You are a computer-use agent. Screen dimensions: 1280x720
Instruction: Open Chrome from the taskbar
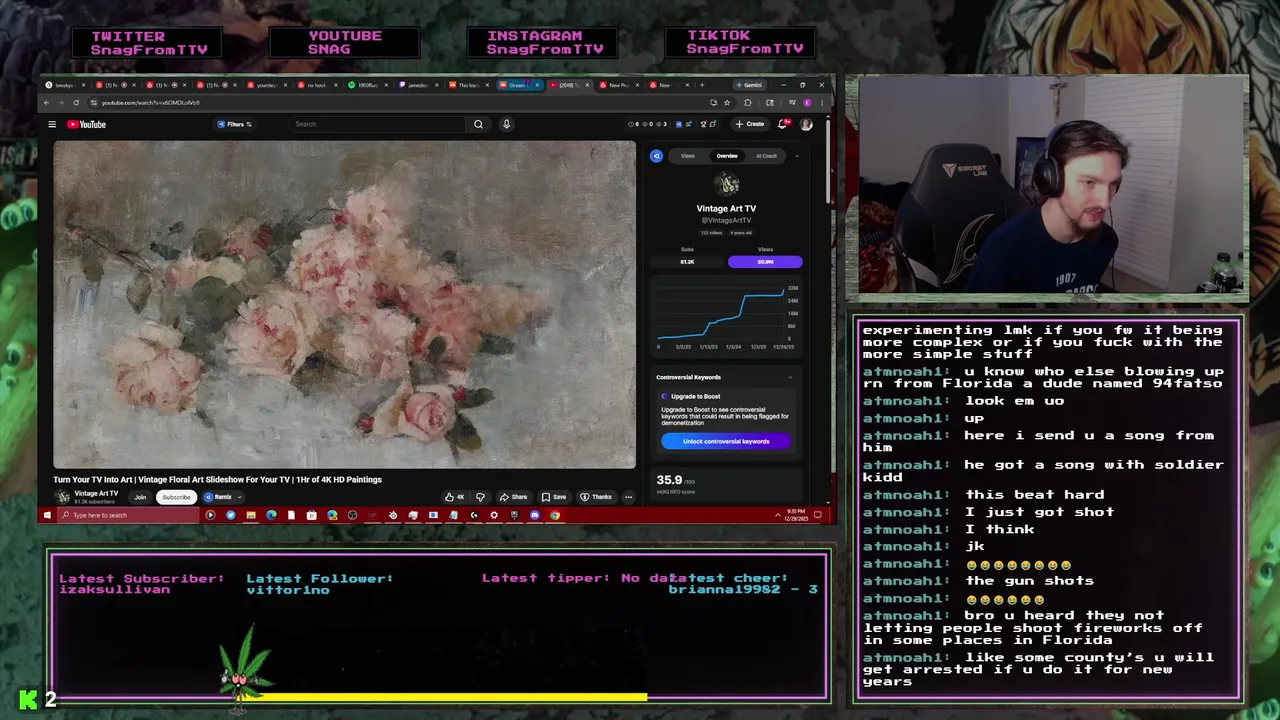pos(555,515)
